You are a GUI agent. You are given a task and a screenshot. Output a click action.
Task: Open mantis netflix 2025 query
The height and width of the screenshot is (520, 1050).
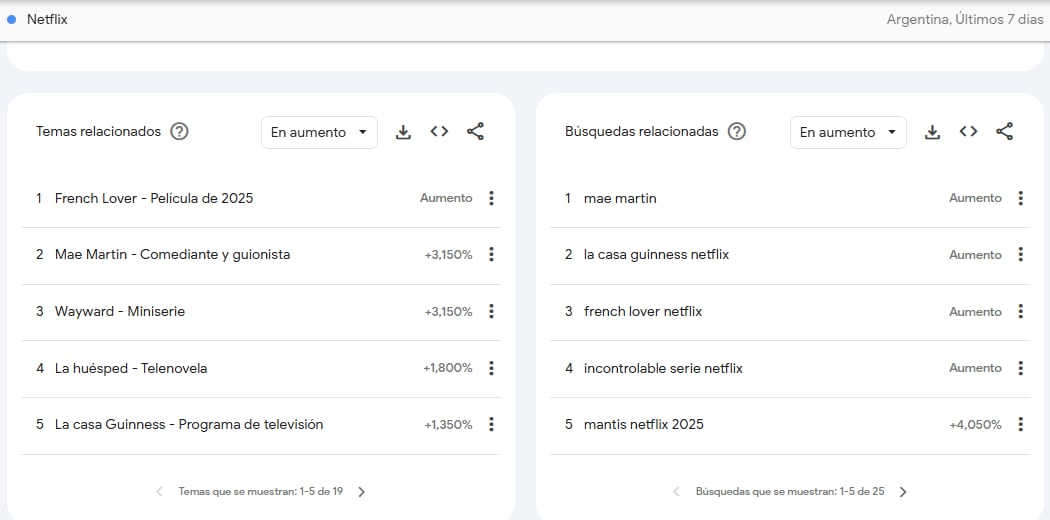click(644, 424)
